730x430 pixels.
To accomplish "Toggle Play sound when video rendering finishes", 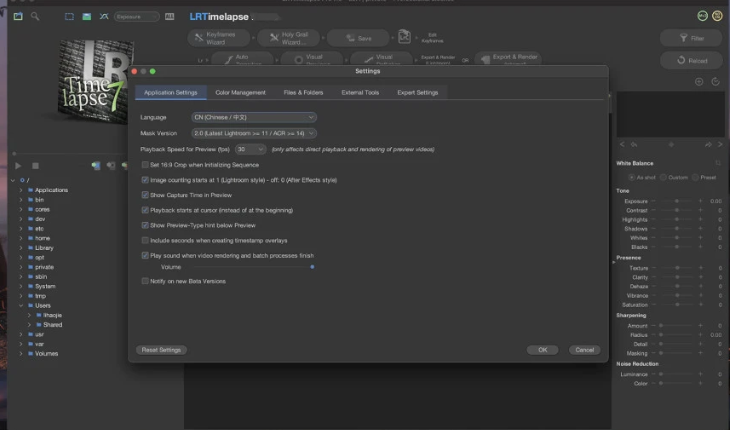I will click(x=145, y=255).
